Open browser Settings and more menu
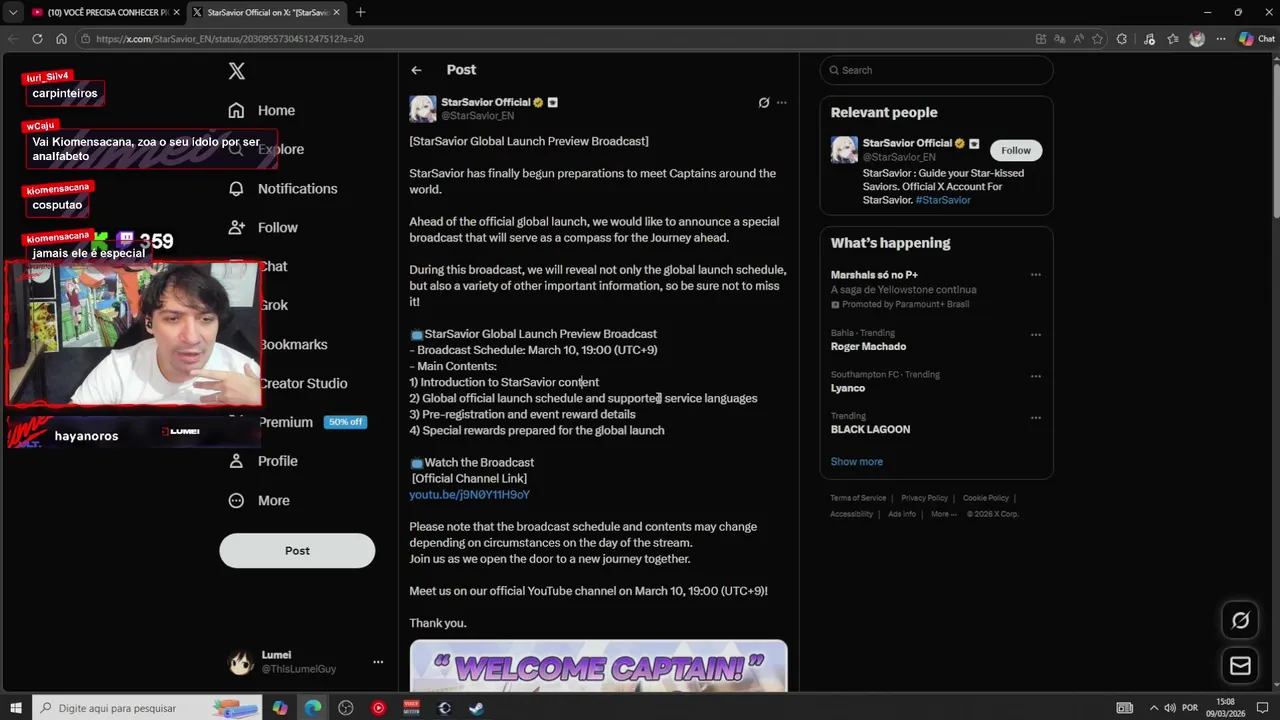This screenshot has height=720, width=1280. (1221, 39)
